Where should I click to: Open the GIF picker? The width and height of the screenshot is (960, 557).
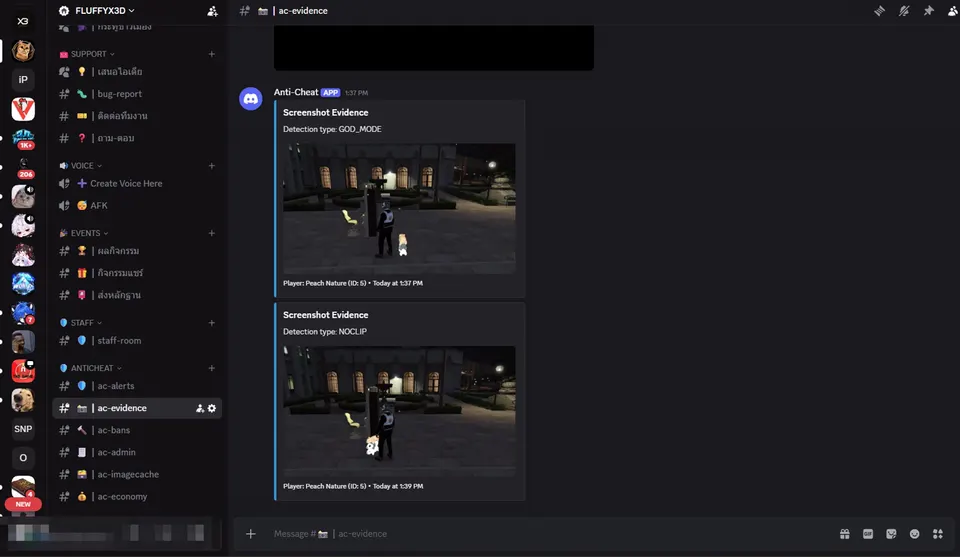coord(868,534)
